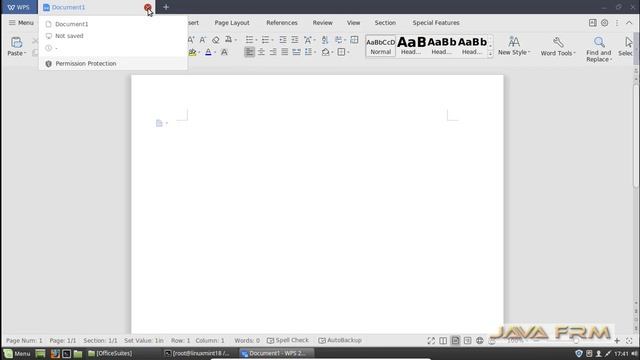Viewport: 640px width, 360px height.
Task: Open the font color dropdown arrow
Action: 215,52
